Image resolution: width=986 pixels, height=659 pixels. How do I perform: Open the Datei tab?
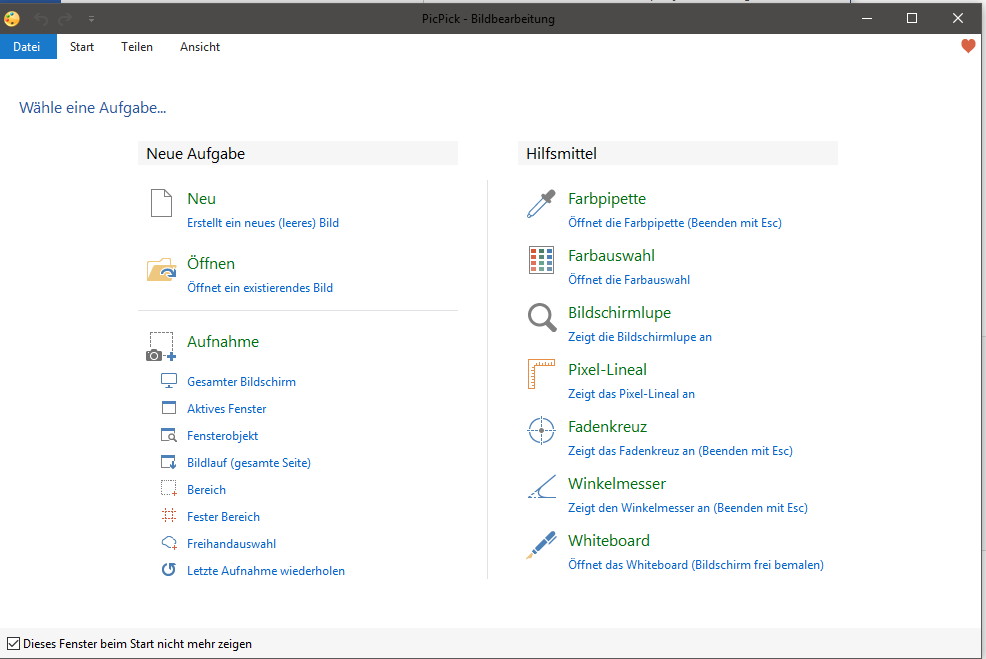pyautogui.click(x=27, y=47)
